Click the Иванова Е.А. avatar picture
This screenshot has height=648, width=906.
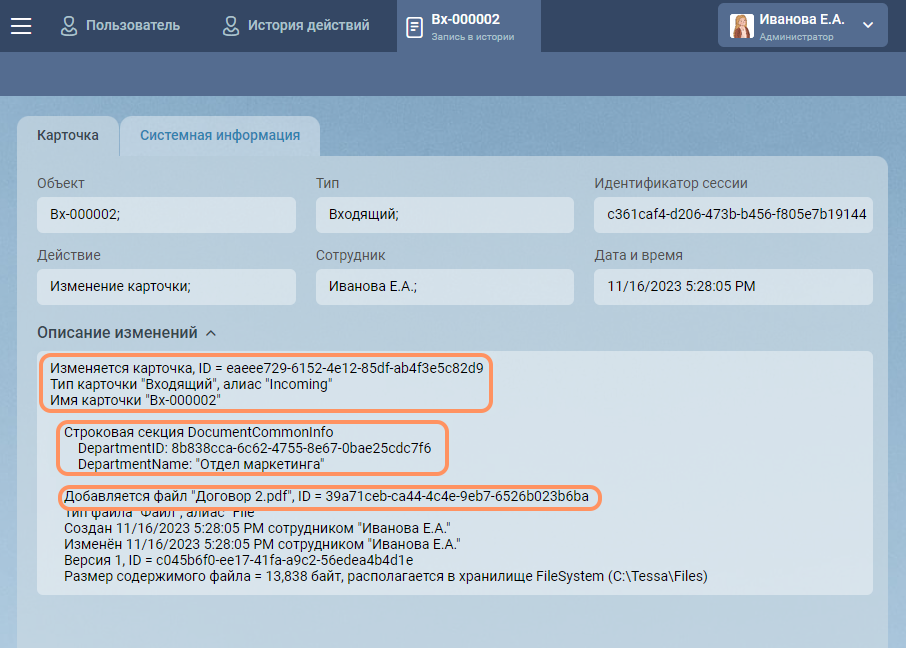742,26
